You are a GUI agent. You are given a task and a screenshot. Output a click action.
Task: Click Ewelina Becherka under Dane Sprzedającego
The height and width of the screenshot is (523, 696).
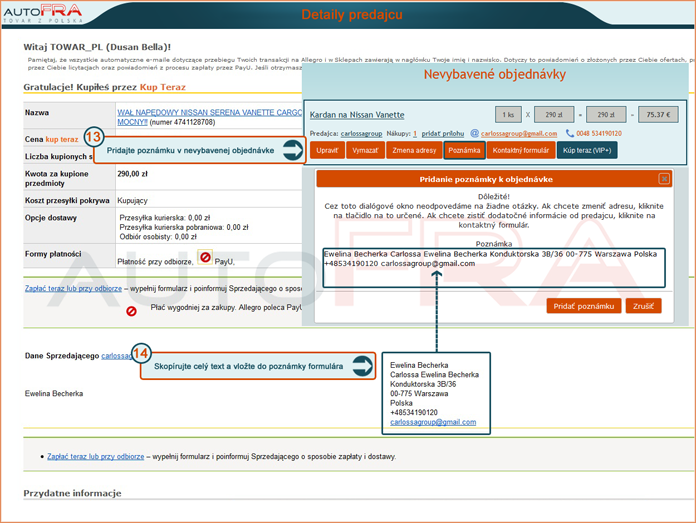point(54,393)
